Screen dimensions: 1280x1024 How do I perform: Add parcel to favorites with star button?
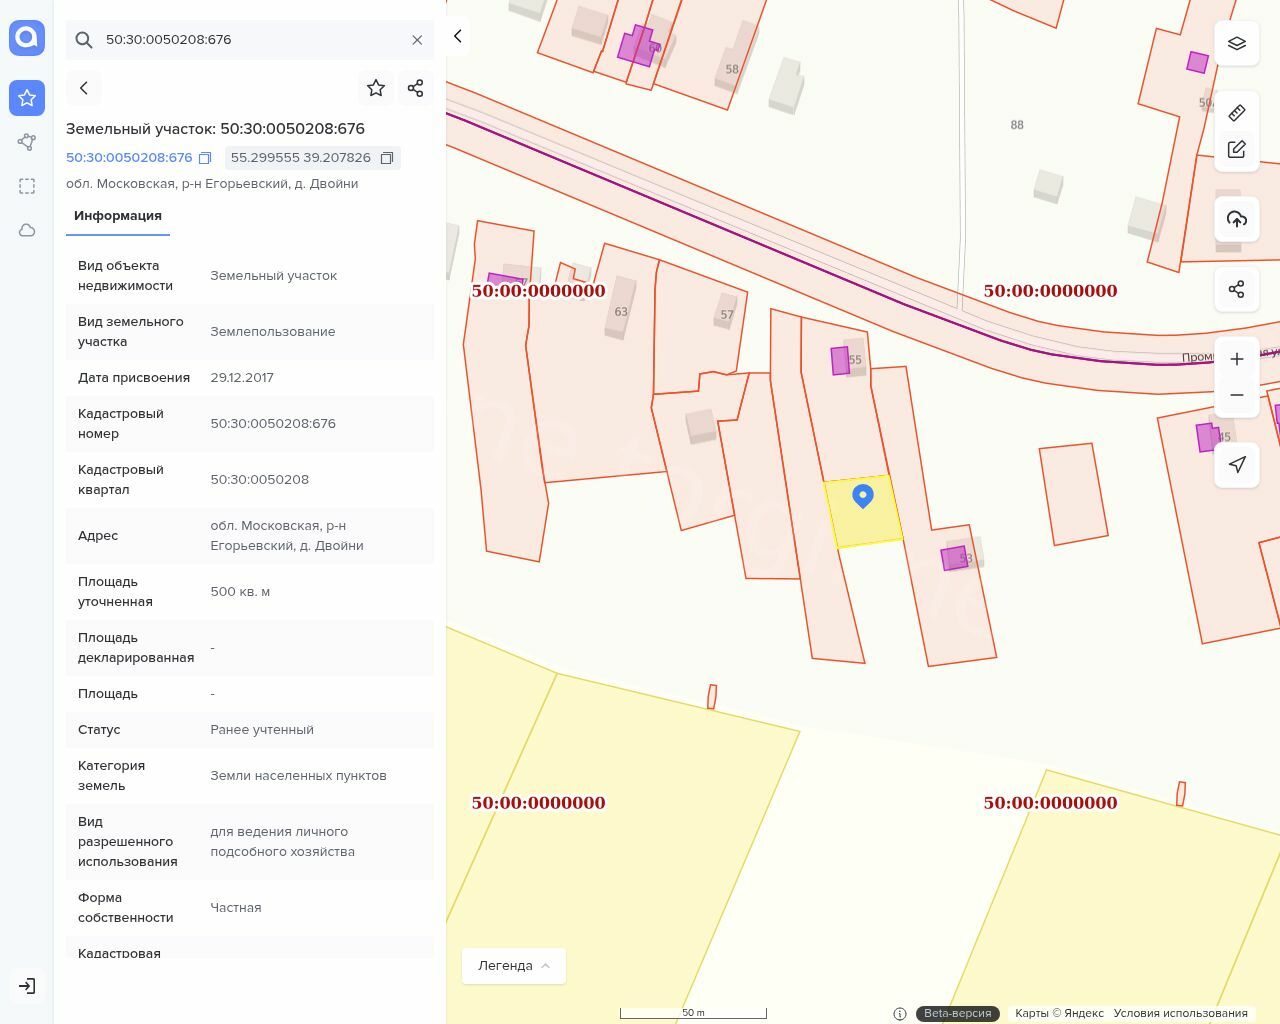pos(376,88)
